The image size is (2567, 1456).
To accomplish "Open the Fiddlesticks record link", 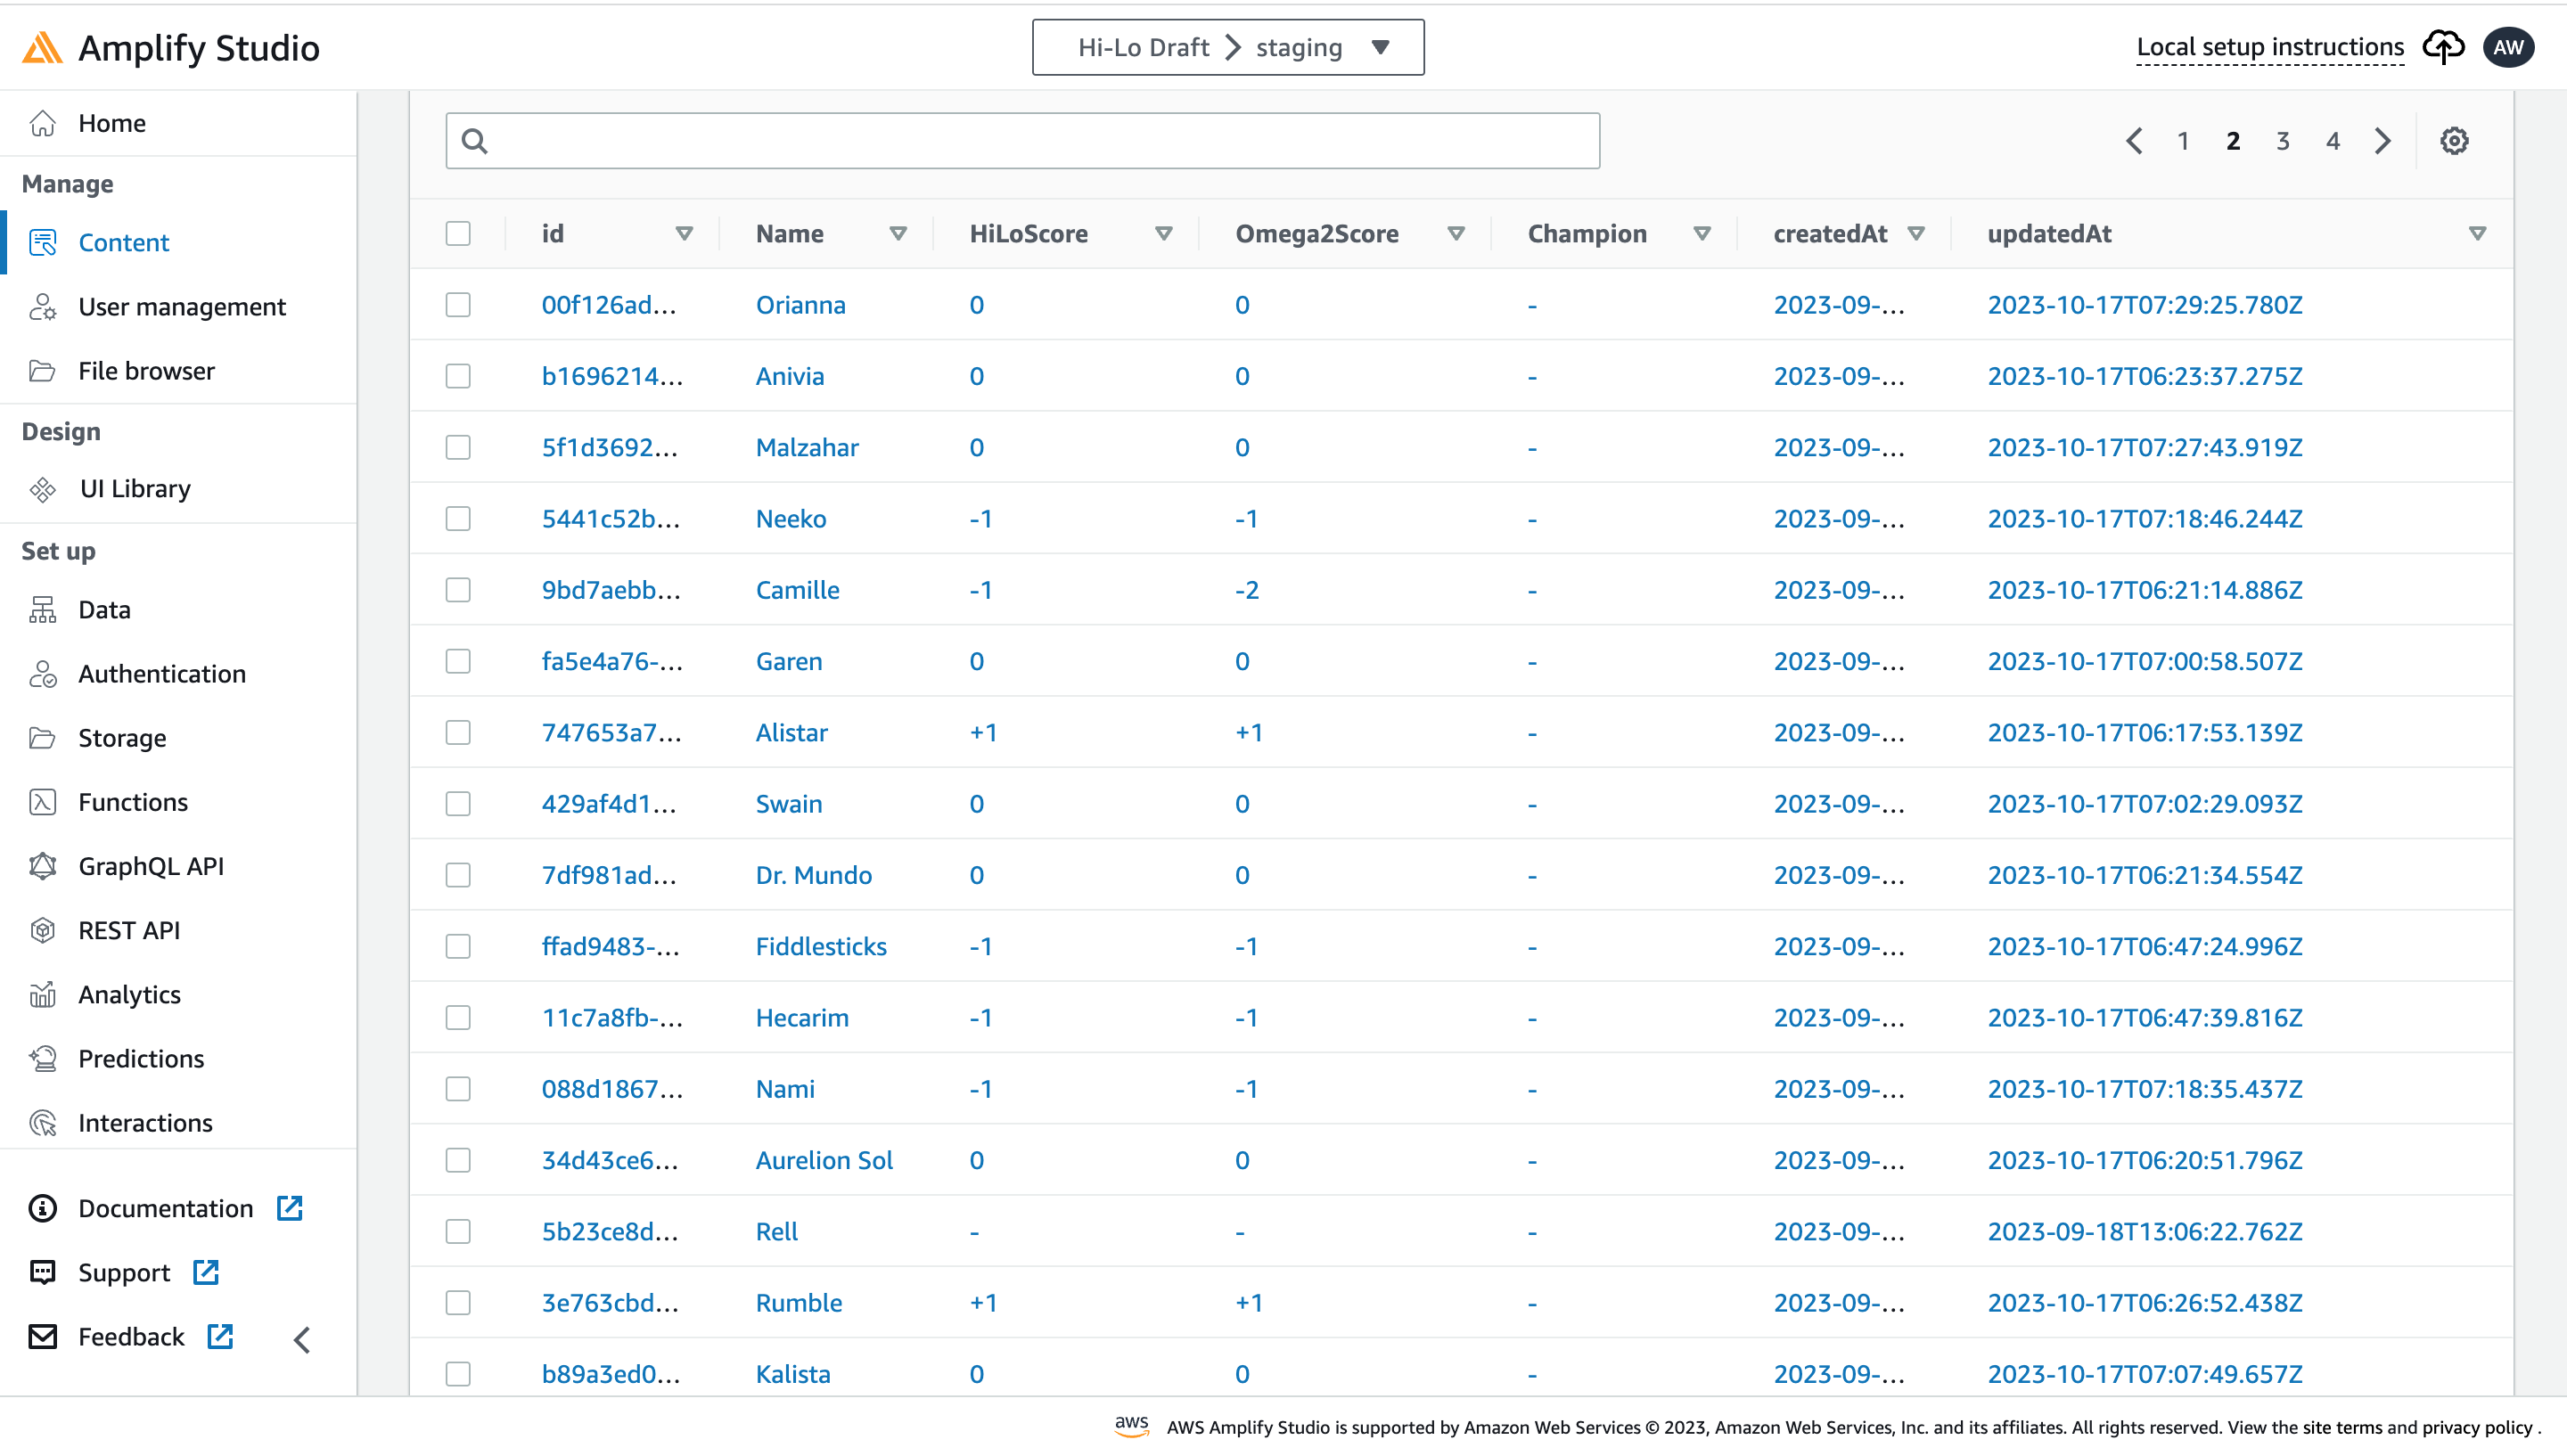I will 820,946.
